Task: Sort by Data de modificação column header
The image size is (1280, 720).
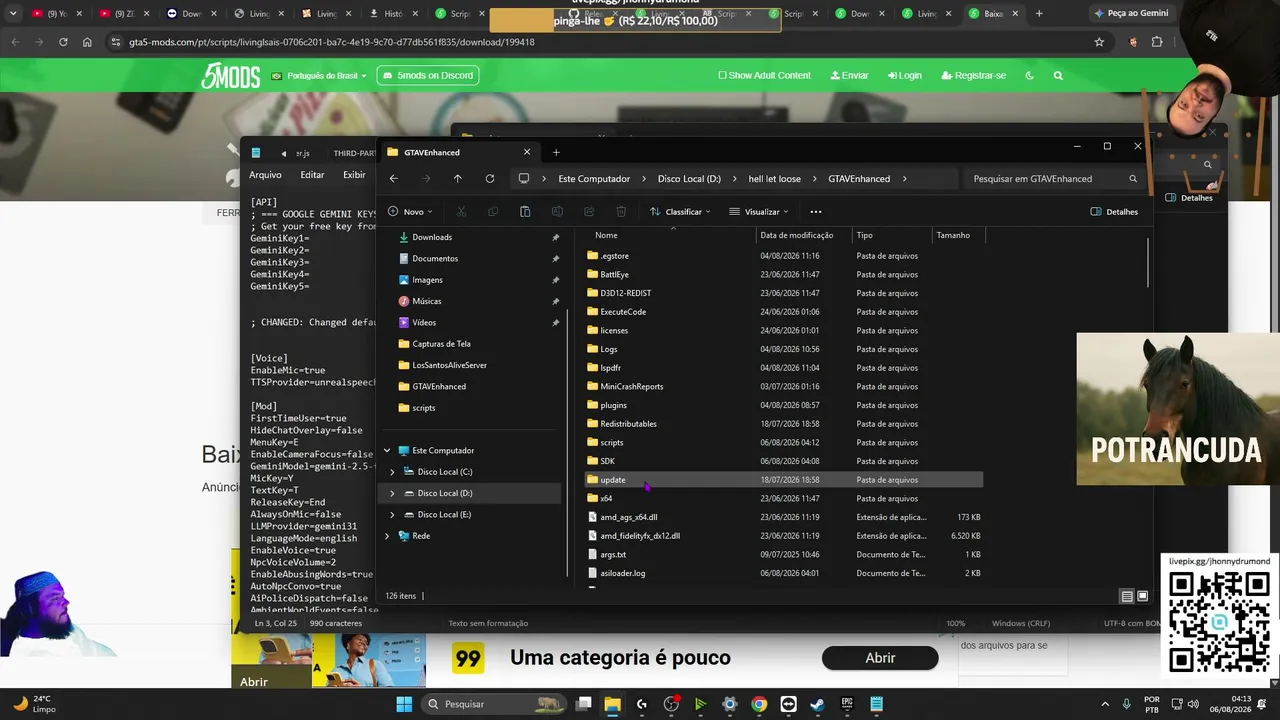Action: pyautogui.click(x=797, y=236)
